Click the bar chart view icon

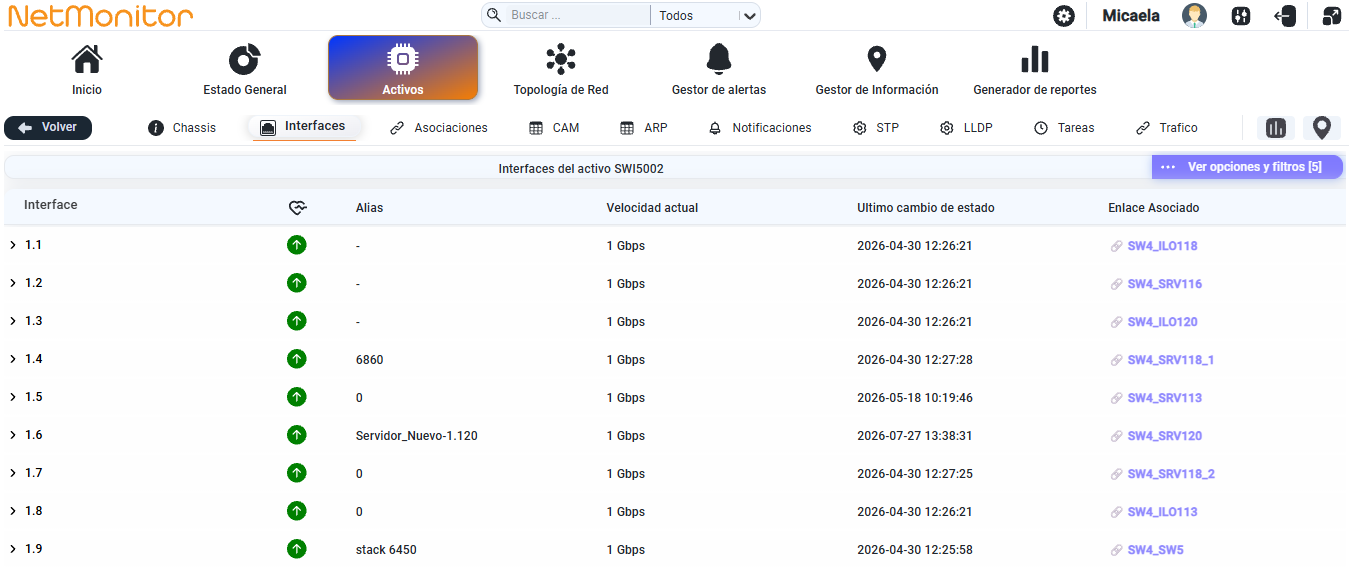(1276, 128)
